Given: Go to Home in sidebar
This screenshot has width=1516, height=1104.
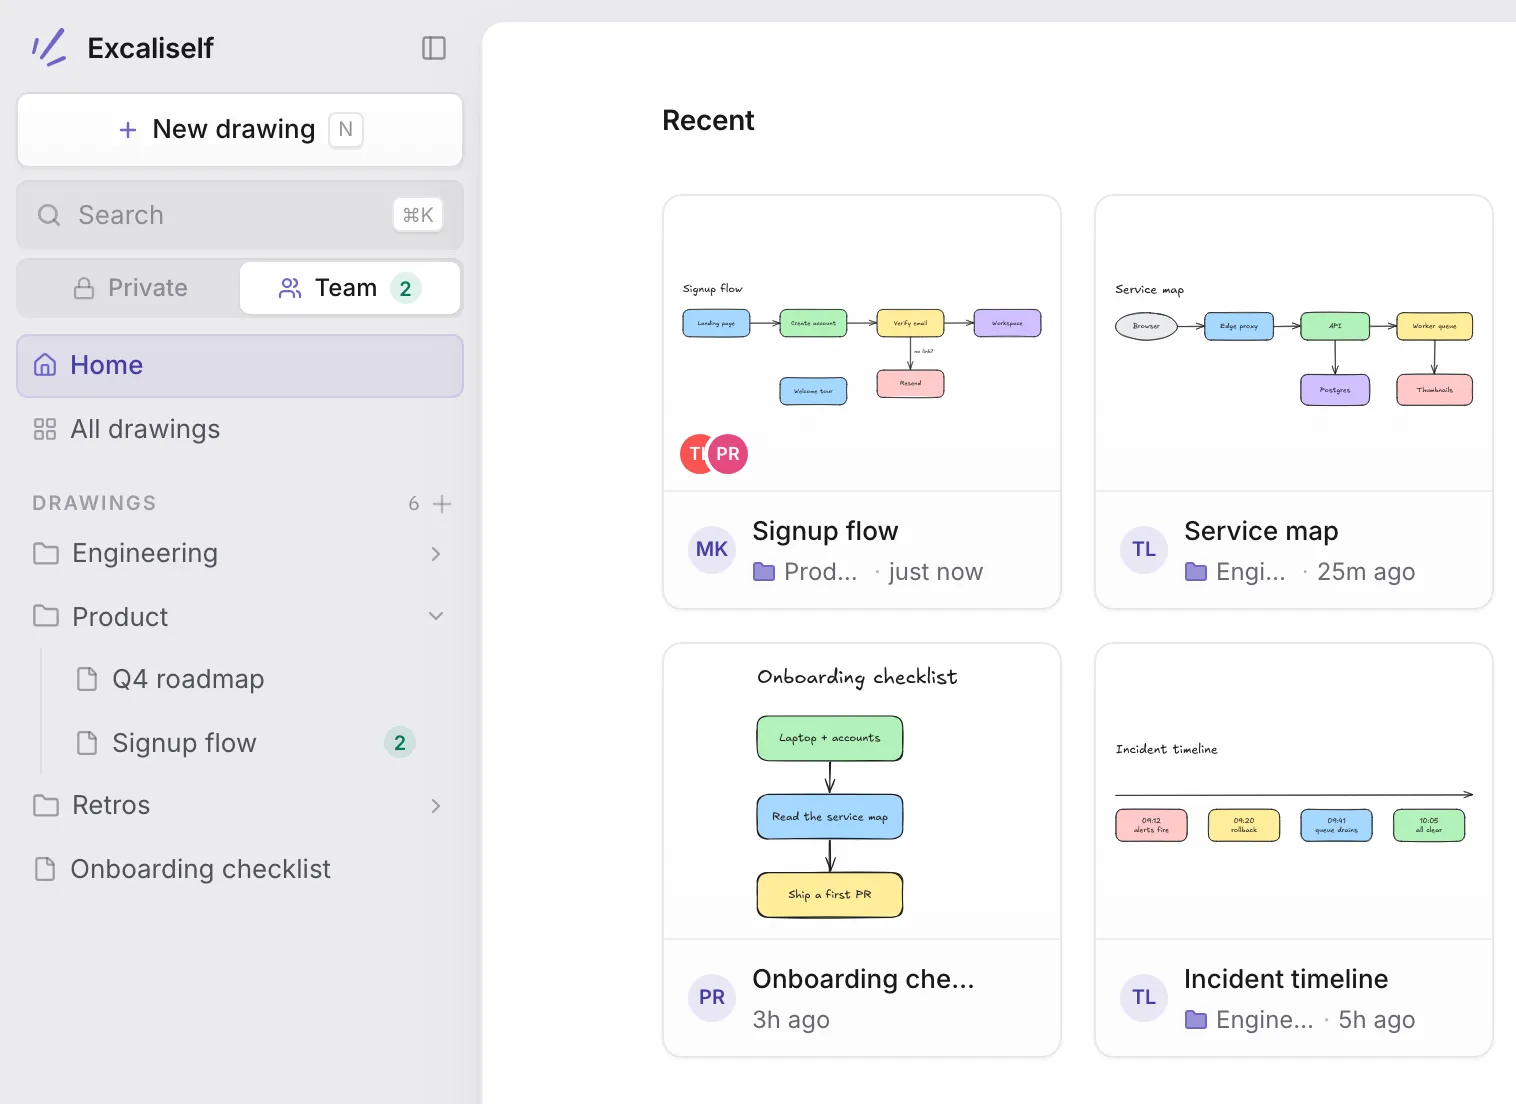Looking at the screenshot, I should pyautogui.click(x=240, y=366).
